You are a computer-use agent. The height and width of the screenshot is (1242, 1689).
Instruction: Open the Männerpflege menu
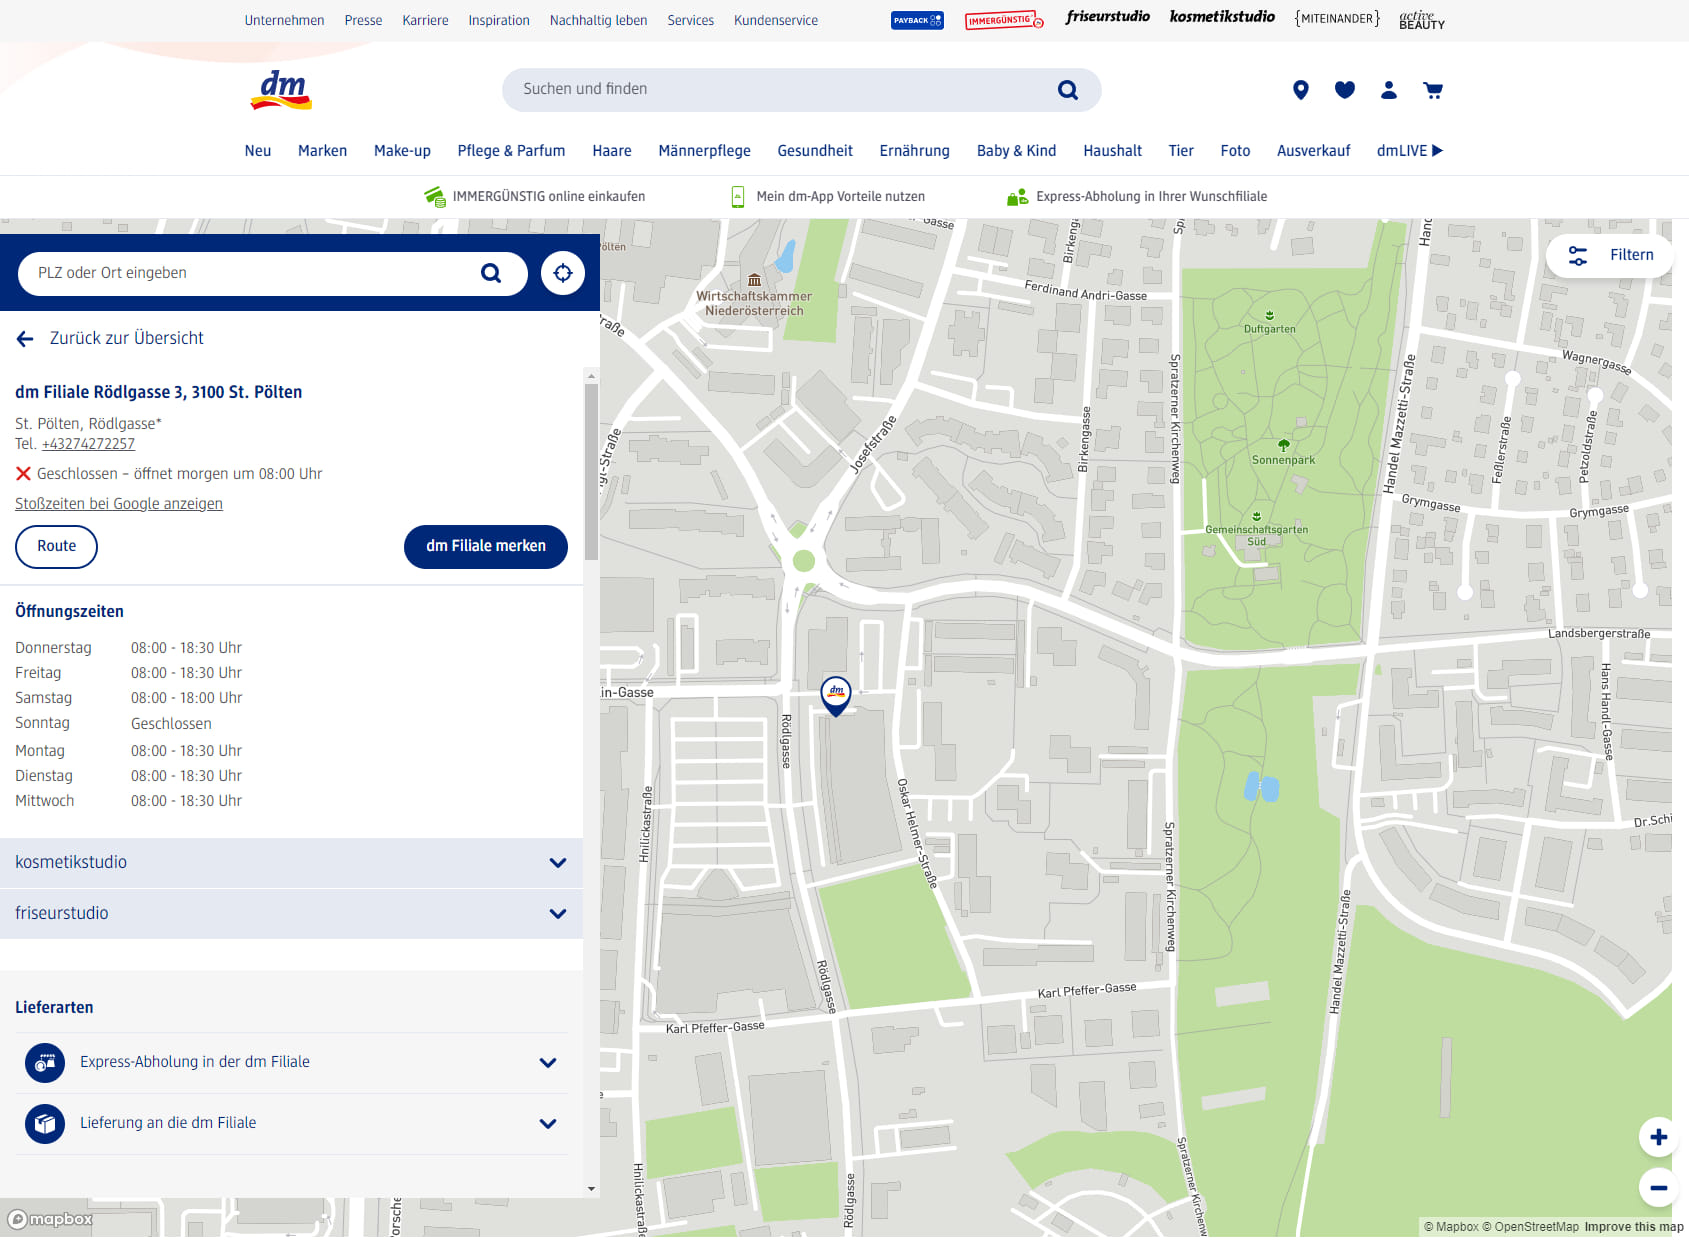pos(704,151)
